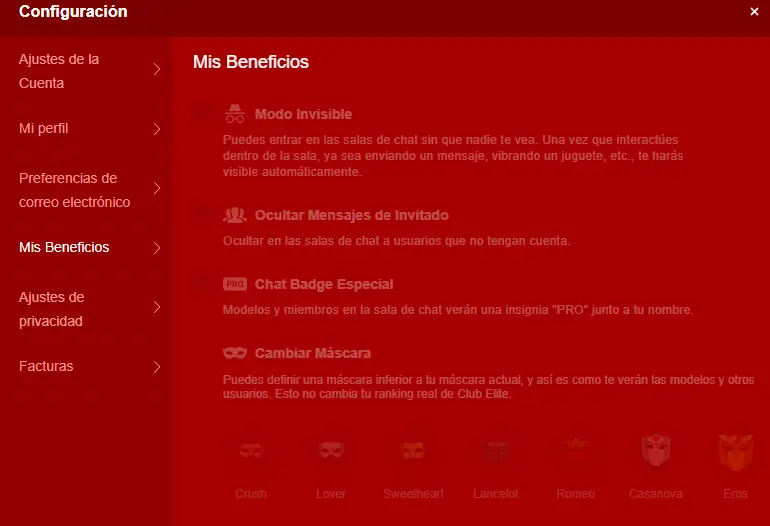This screenshot has width=770, height=526.
Task: Close the Configuración dialog
Action: point(754,11)
